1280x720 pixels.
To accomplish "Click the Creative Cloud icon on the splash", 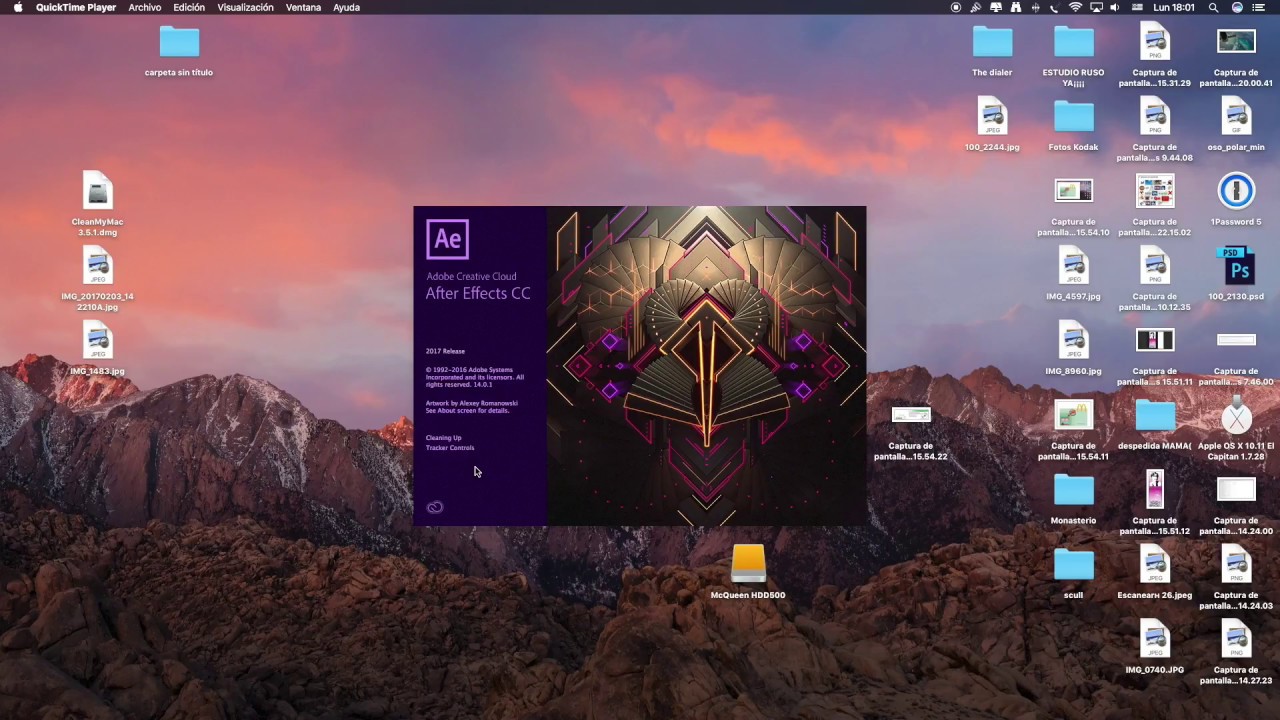I will [x=435, y=507].
